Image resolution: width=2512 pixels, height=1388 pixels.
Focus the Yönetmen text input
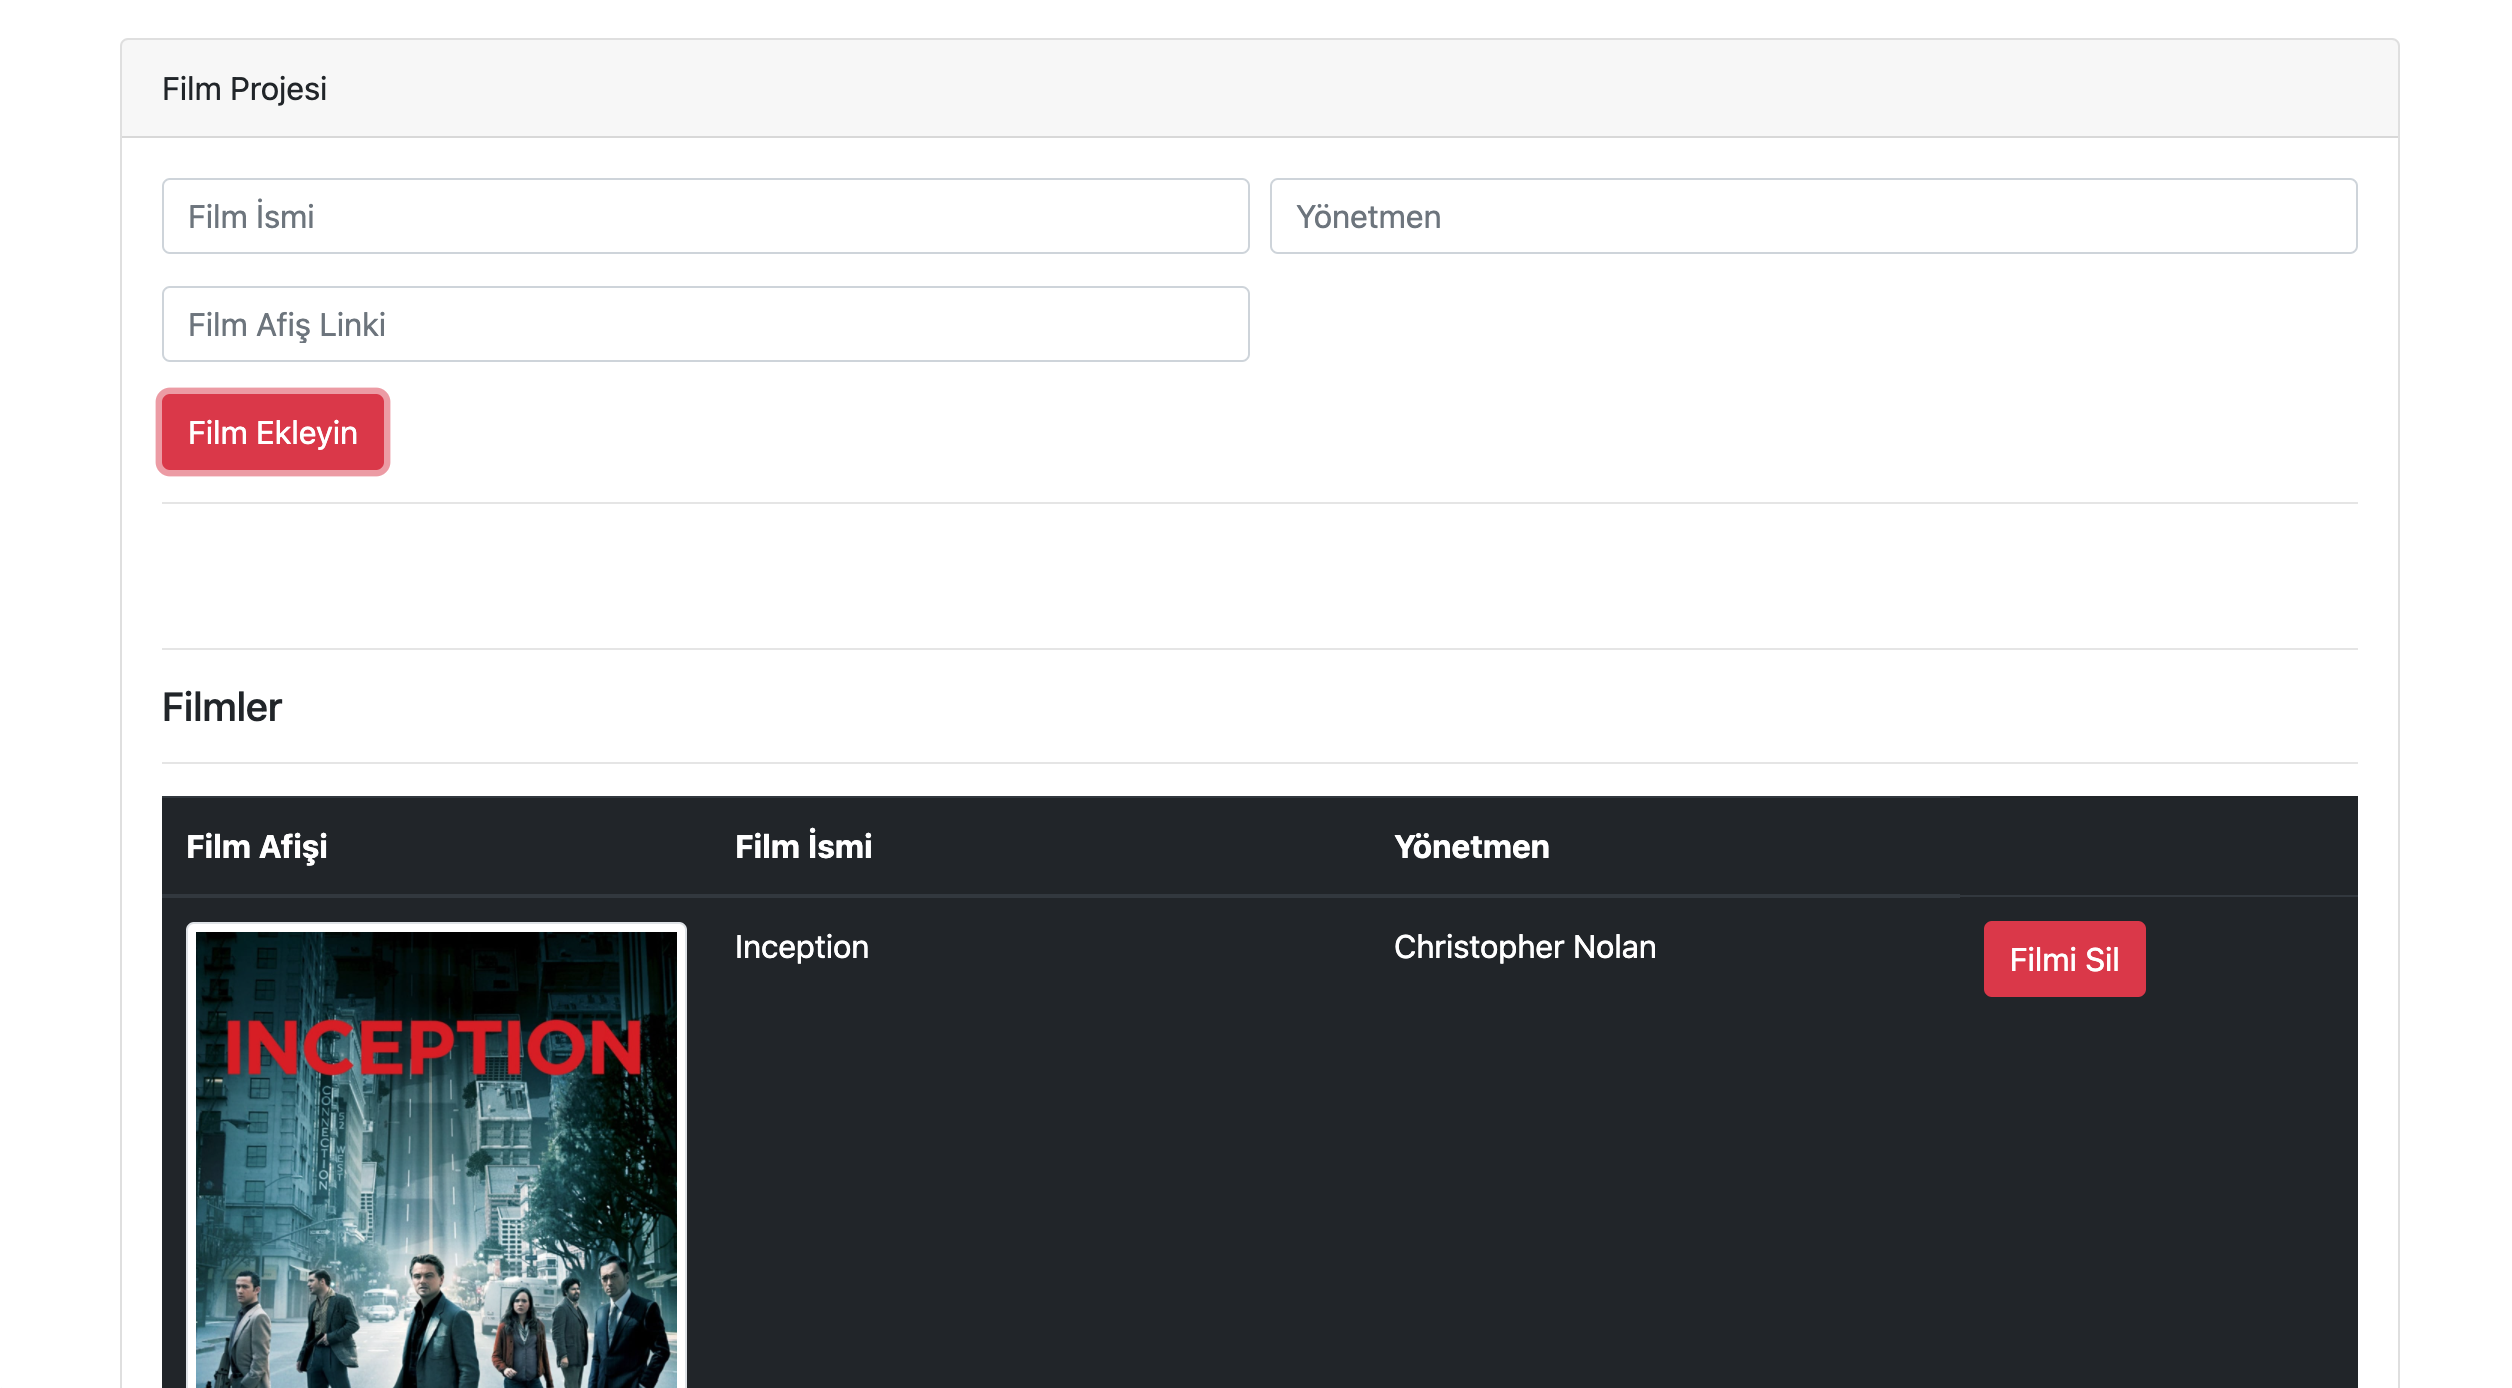click(x=1812, y=216)
